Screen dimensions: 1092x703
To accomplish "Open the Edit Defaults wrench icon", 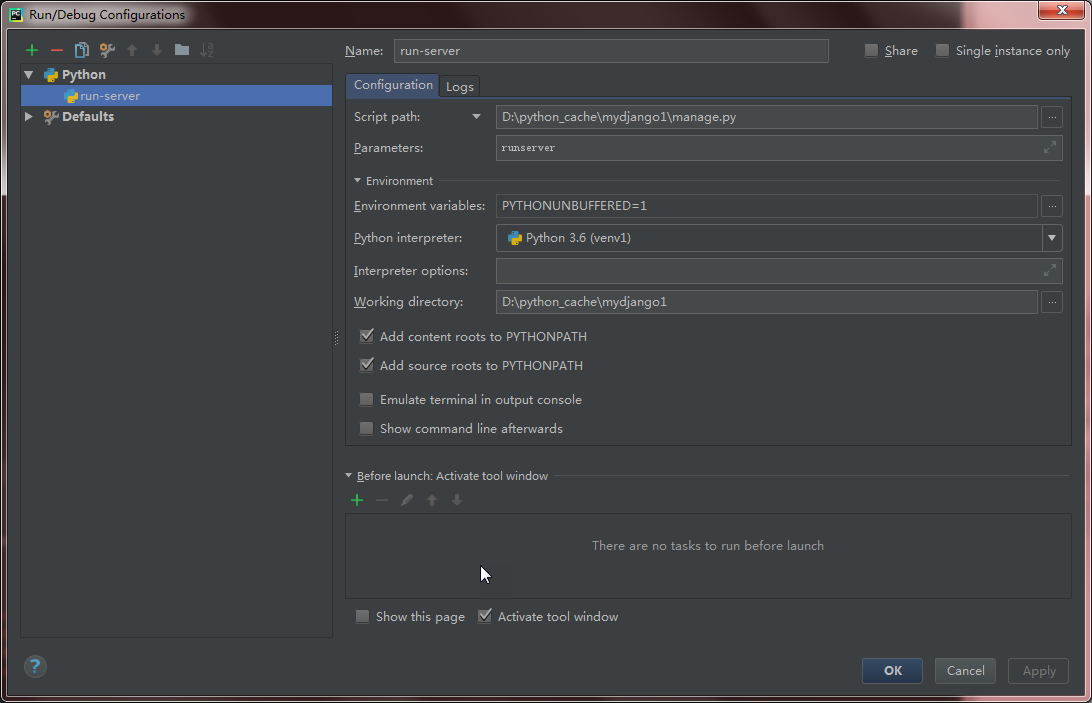I will pos(107,50).
